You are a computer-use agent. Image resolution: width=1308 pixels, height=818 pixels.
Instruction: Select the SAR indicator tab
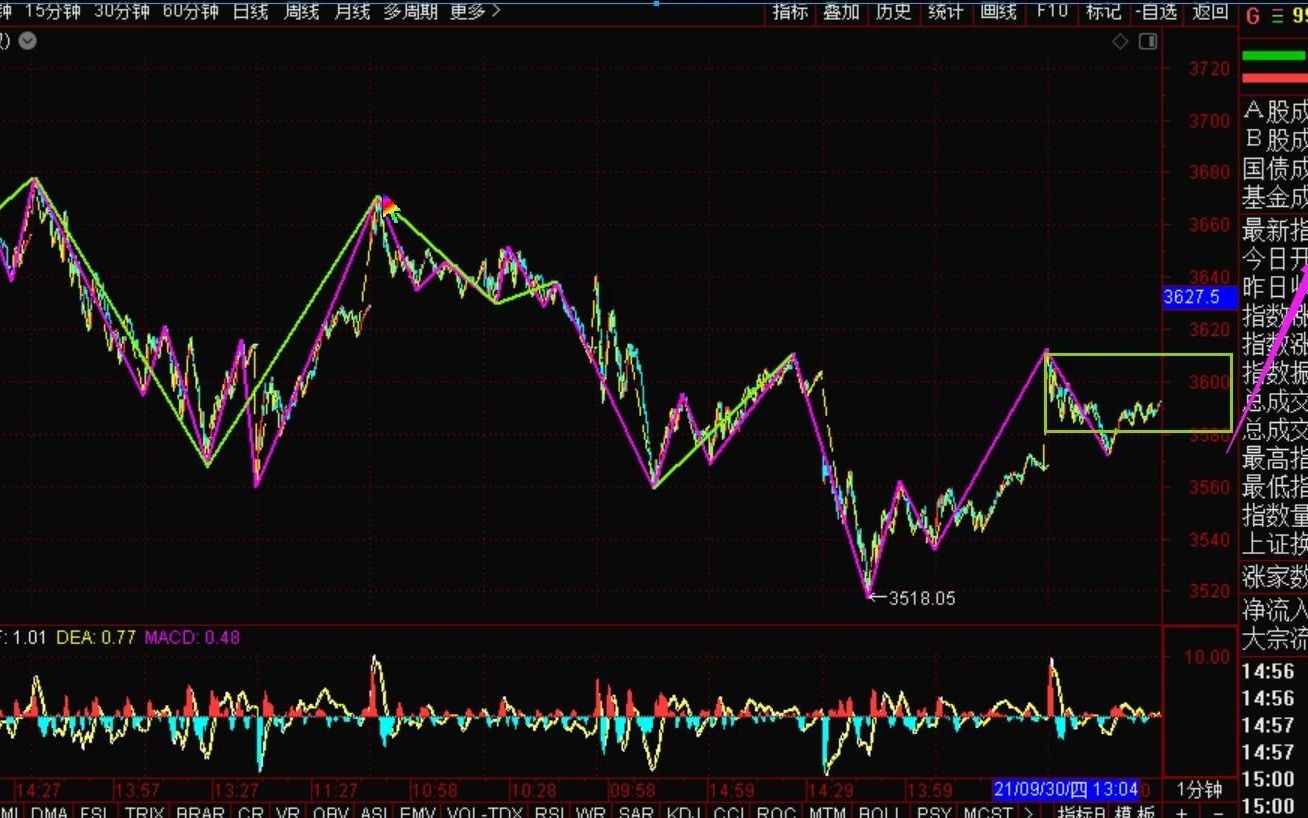pyautogui.click(x=636, y=813)
